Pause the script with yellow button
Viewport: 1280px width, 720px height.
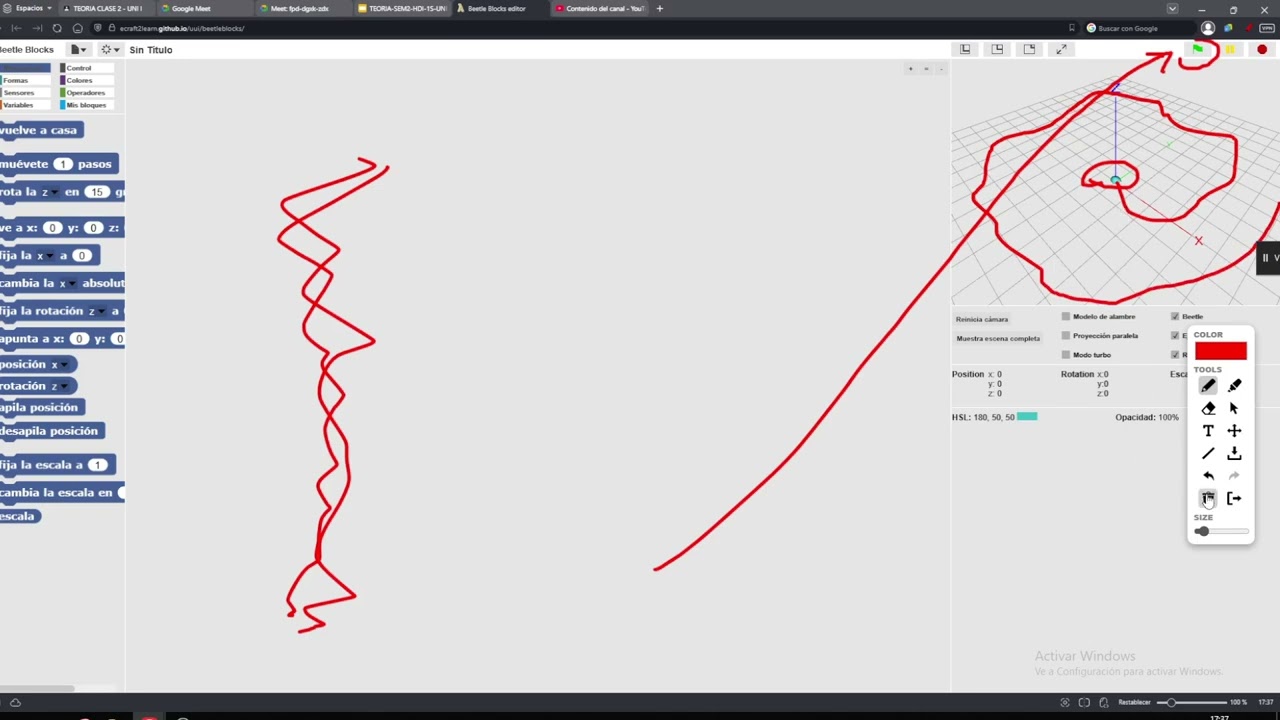1230,49
